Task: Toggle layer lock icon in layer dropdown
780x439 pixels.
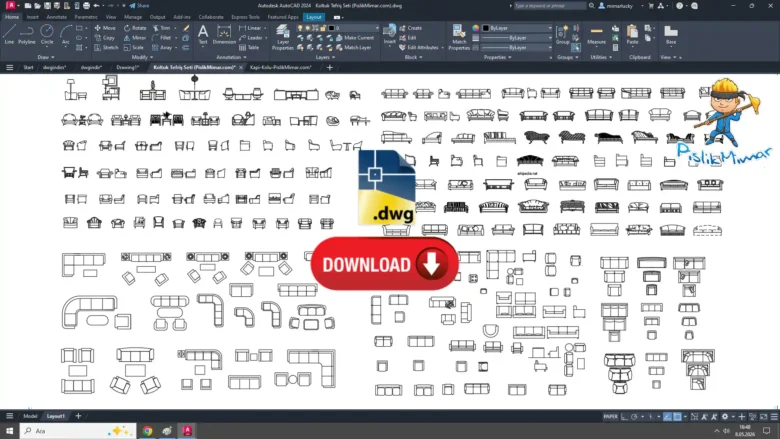Action: pyautogui.click(x=322, y=28)
